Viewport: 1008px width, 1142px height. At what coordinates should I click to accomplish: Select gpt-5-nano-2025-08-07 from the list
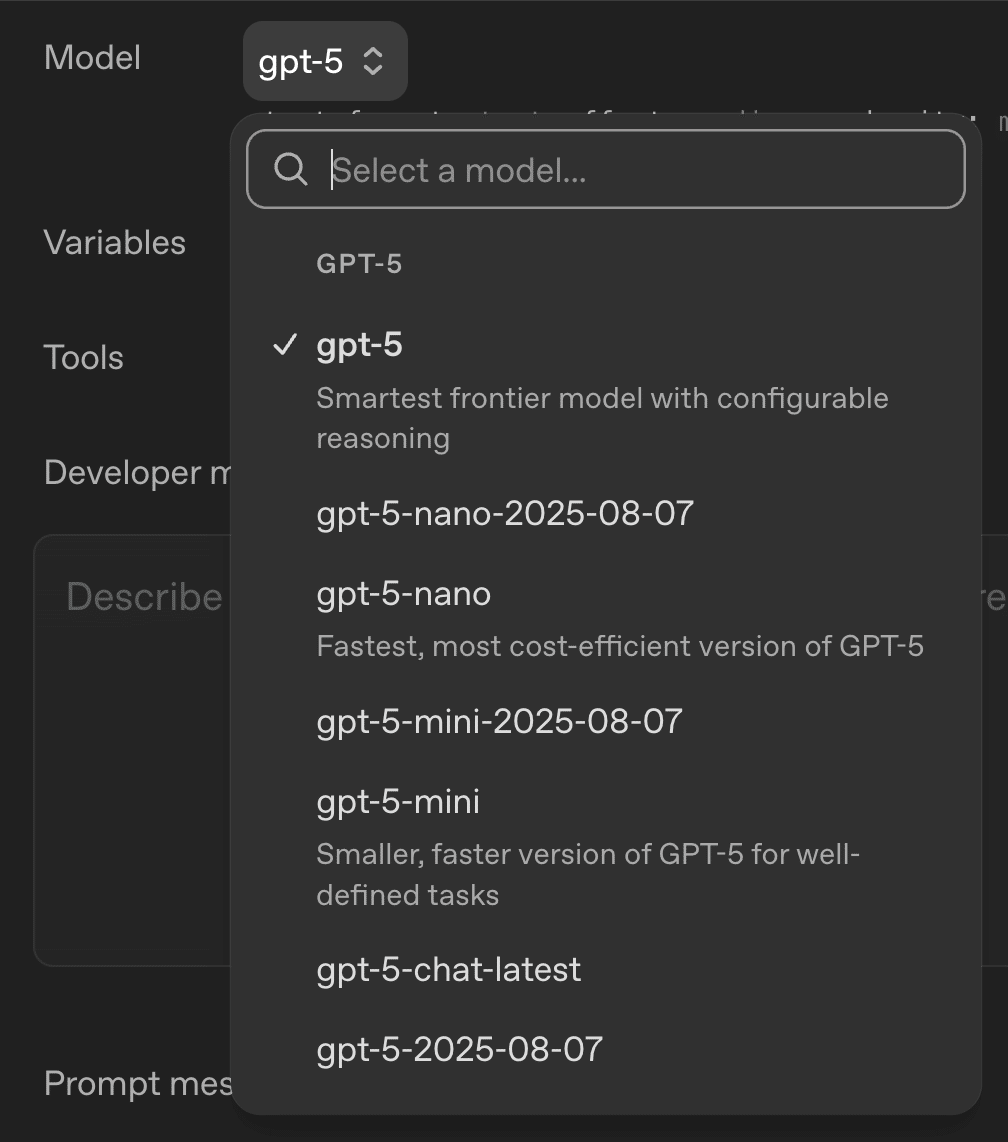click(x=504, y=513)
